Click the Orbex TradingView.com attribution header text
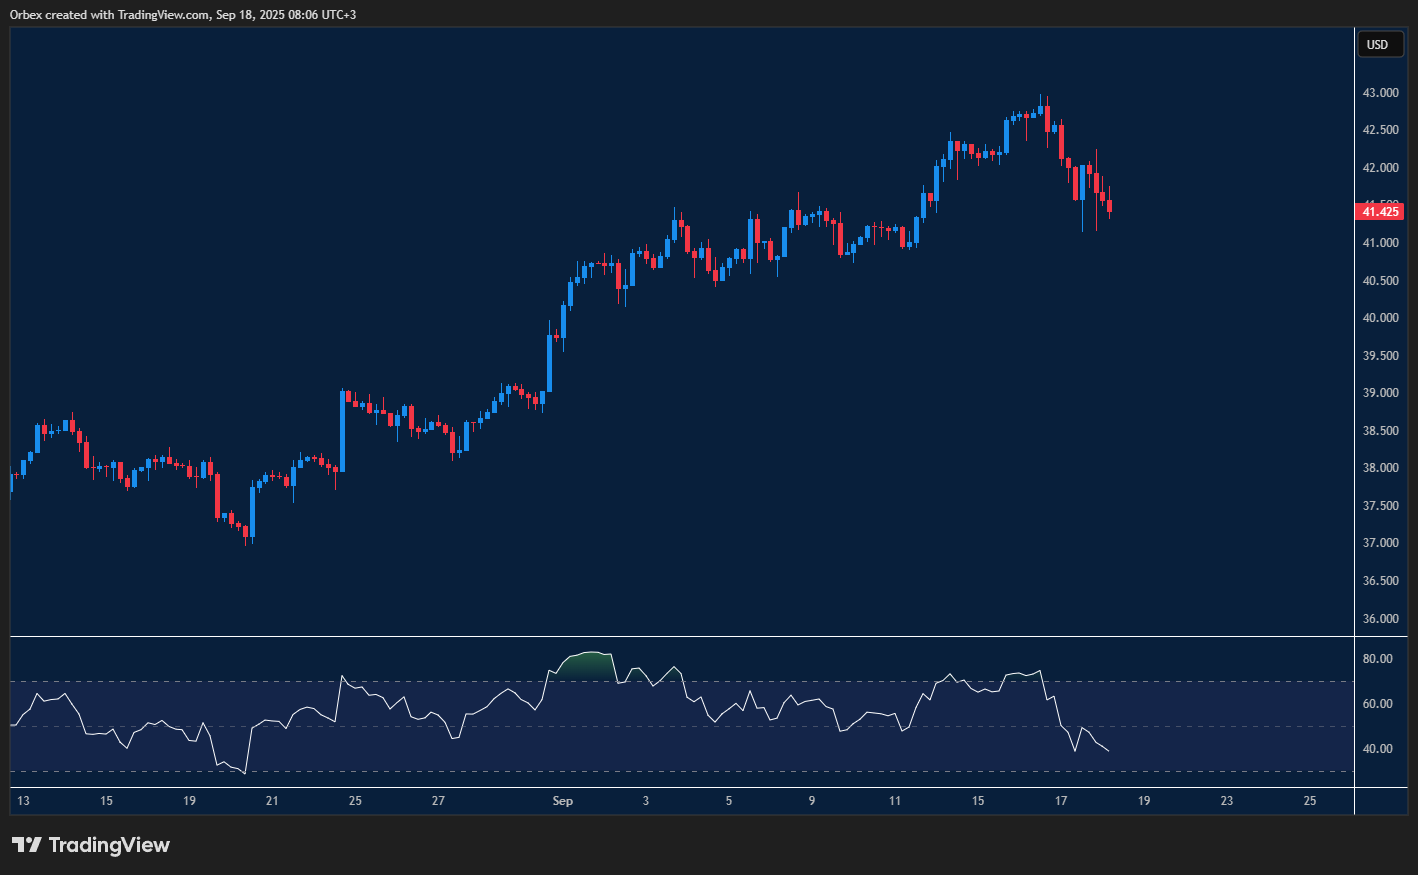 coord(182,14)
